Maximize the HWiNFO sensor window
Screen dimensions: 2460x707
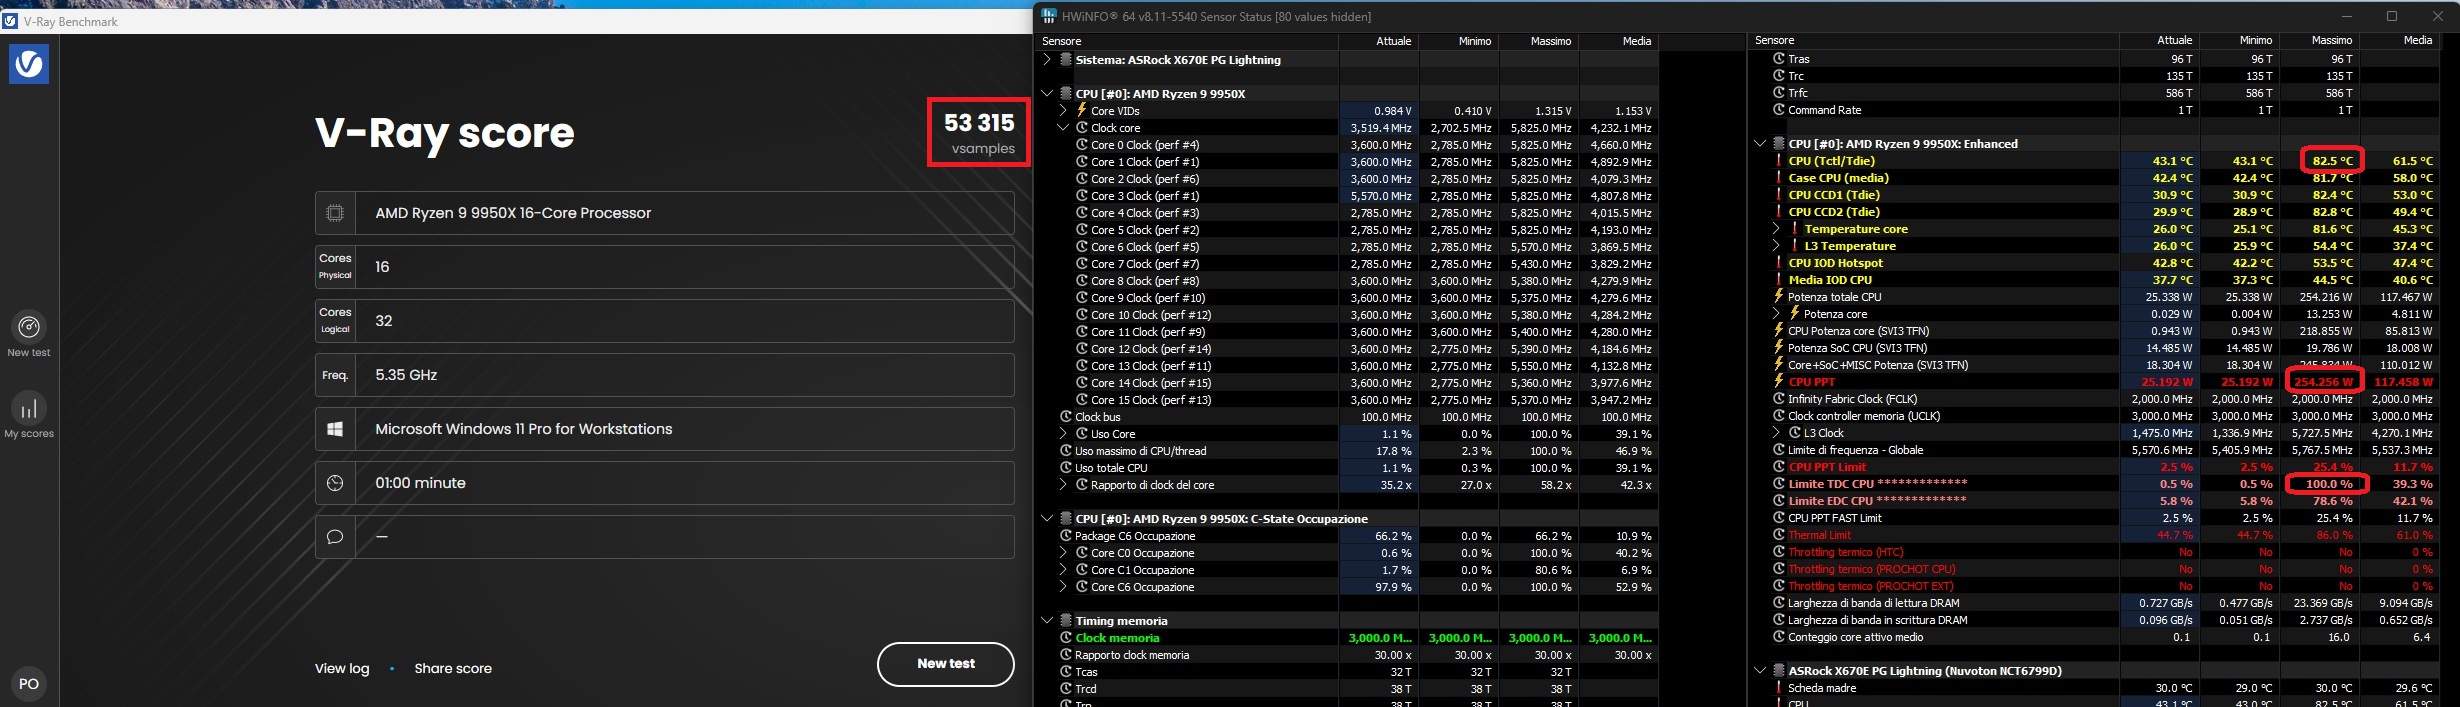tap(2391, 16)
